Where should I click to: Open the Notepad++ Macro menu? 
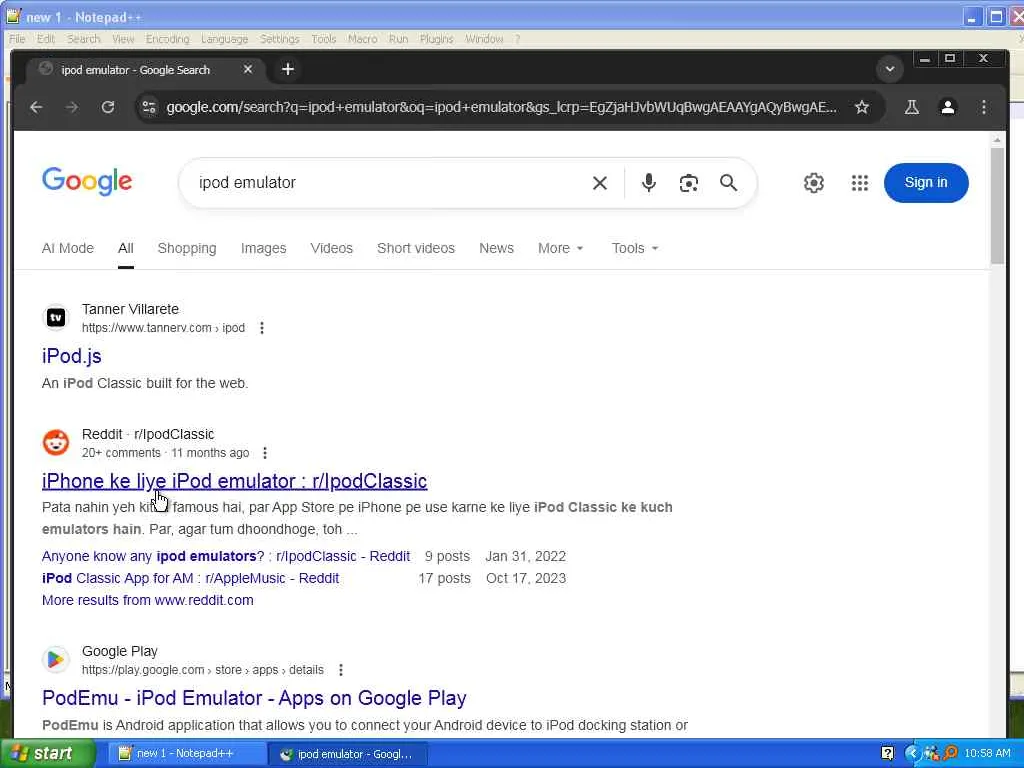point(362,39)
